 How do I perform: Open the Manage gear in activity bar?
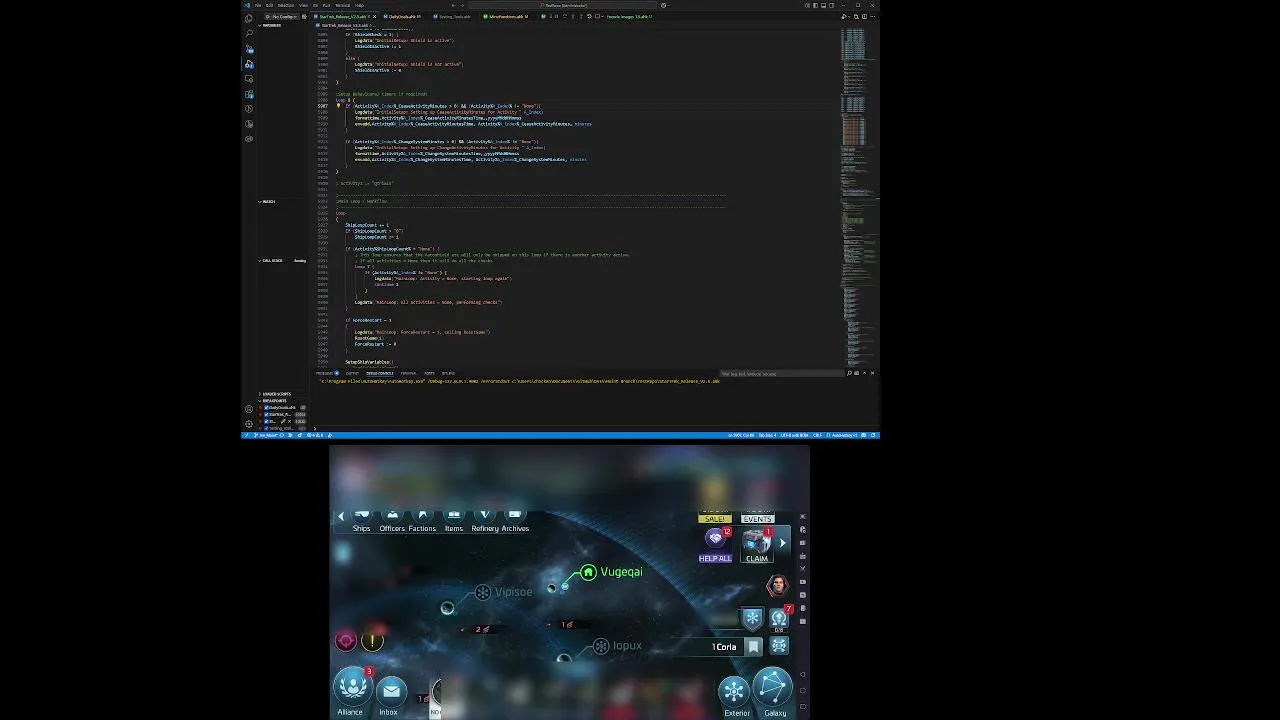[x=249, y=423]
